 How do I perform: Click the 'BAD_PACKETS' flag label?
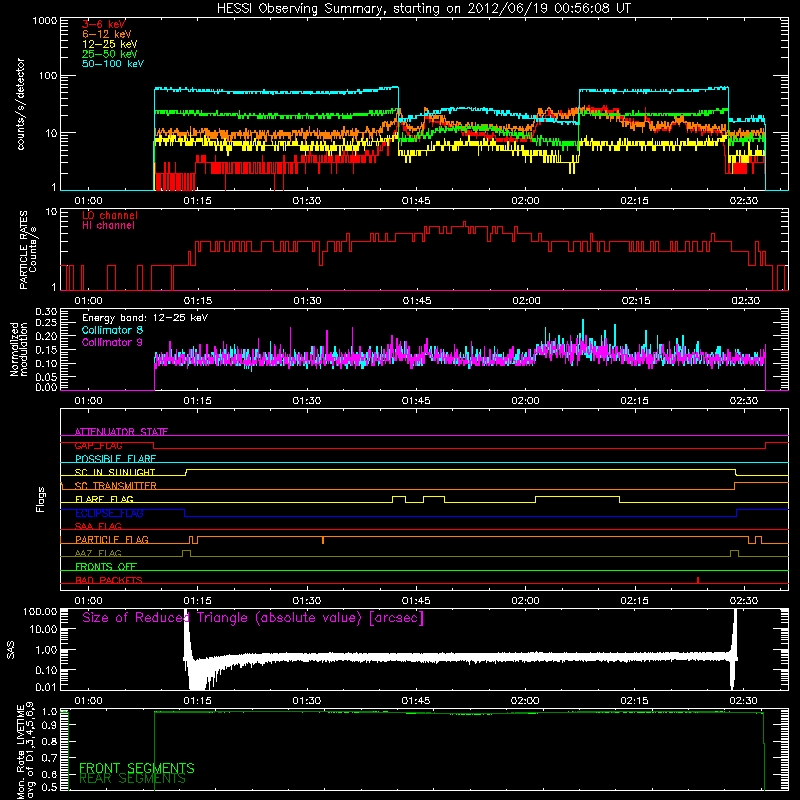click(x=109, y=580)
